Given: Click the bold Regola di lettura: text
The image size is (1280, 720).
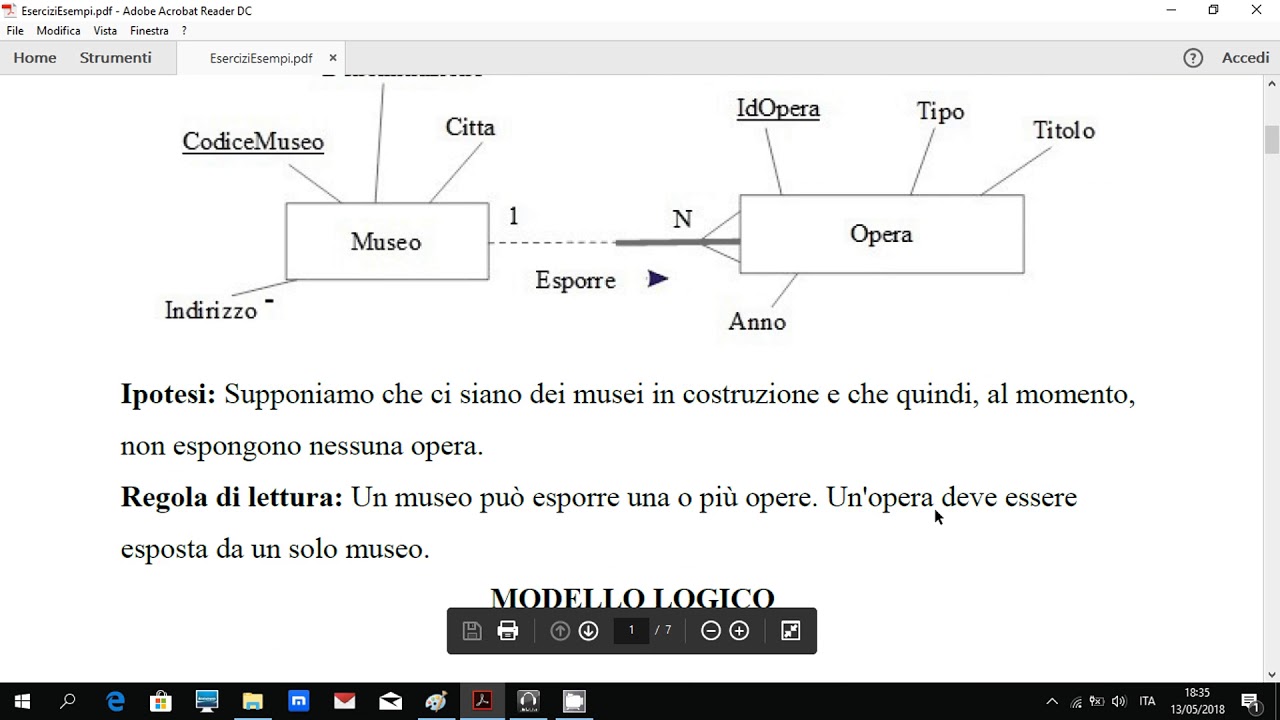Looking at the screenshot, I should click(x=232, y=497).
